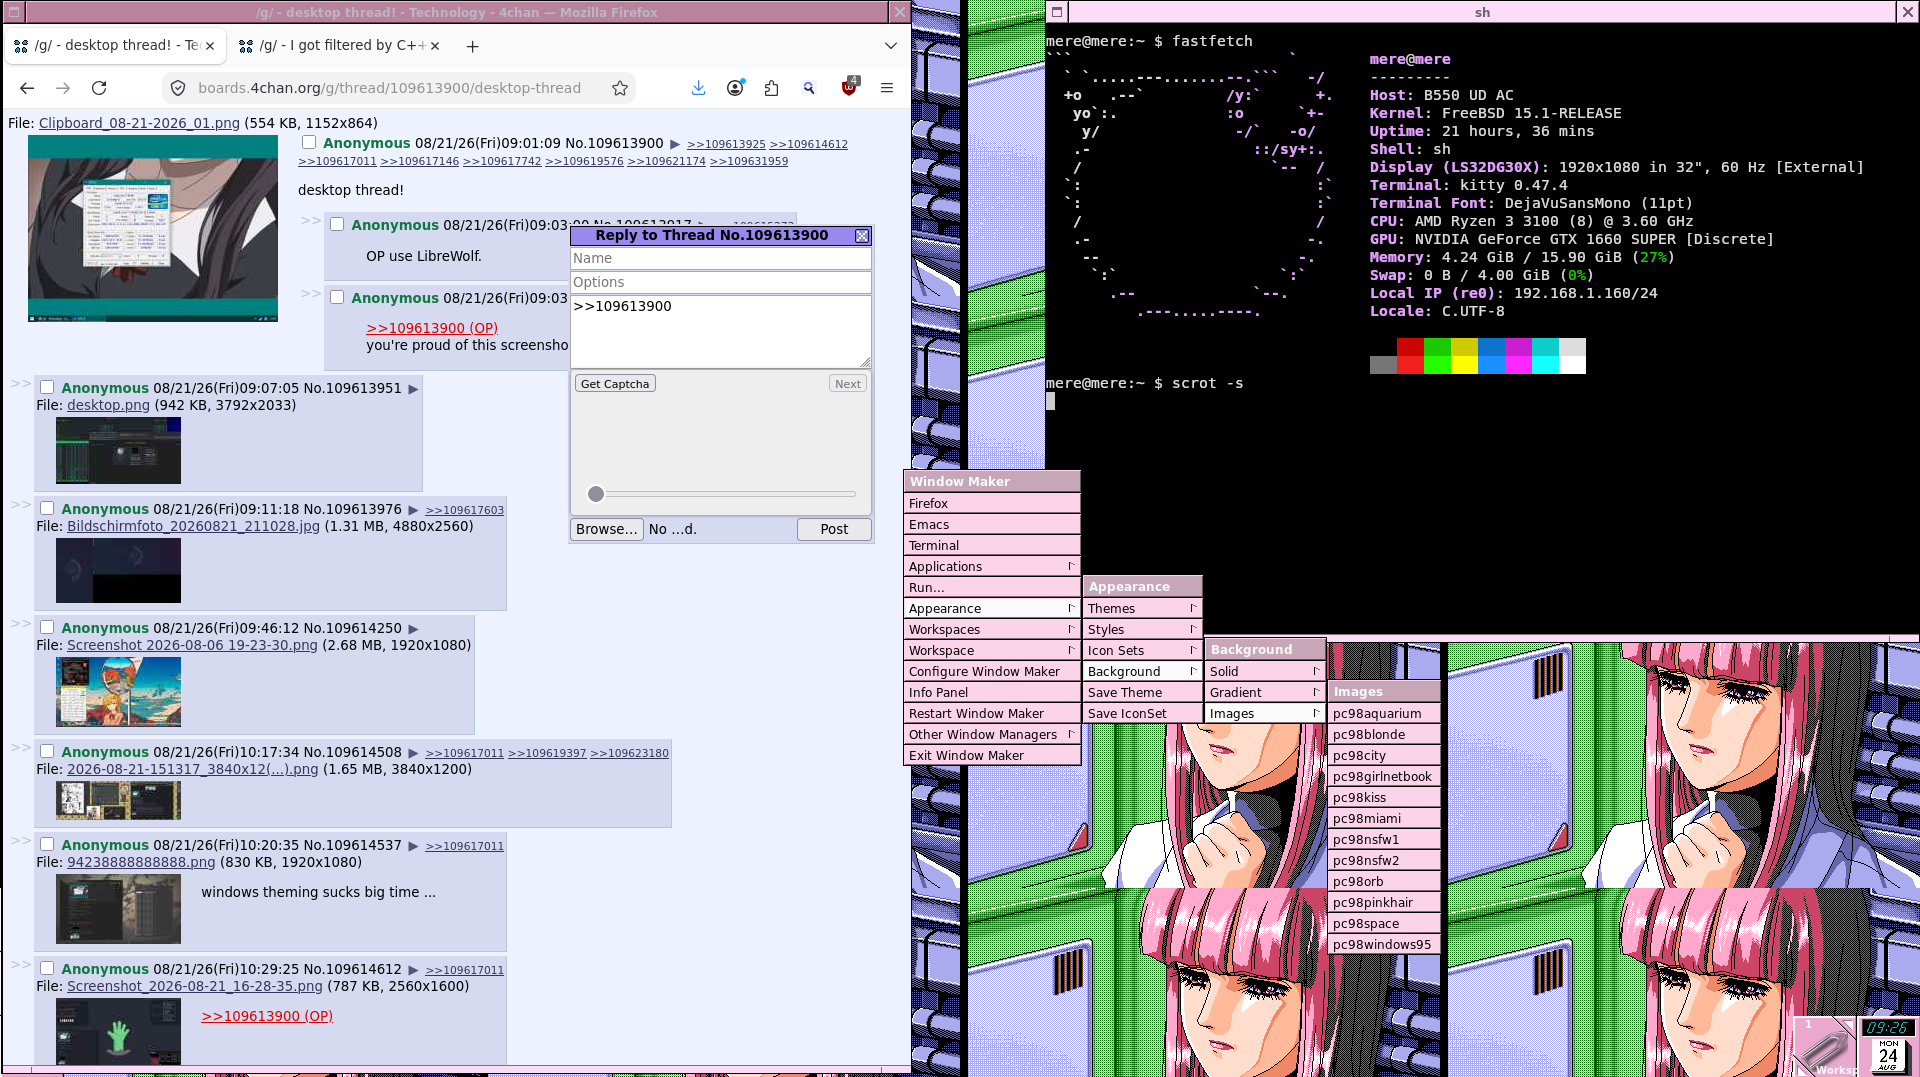This screenshot has width=1920, height=1077.
Task: Expand the Workspaces submenu
Action: [x=992, y=630]
